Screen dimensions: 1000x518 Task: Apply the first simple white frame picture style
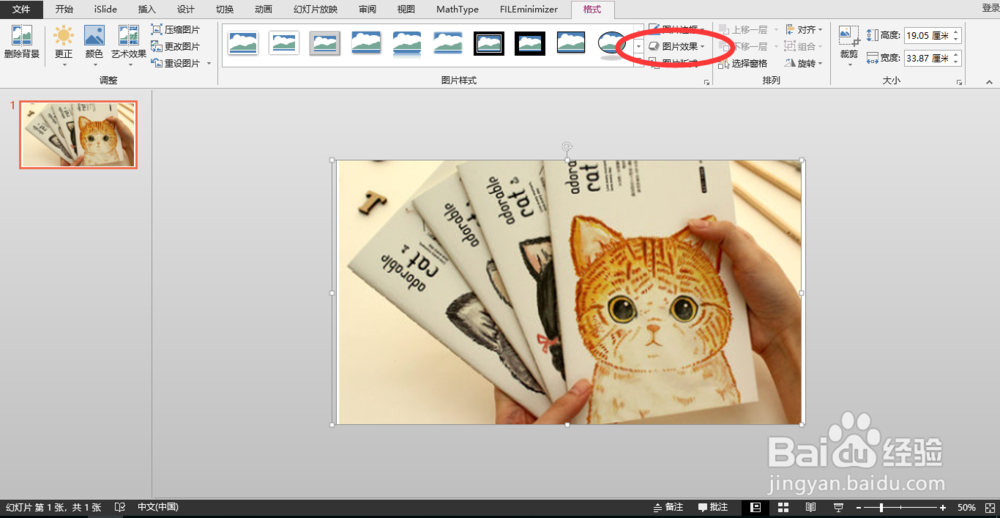tap(243, 43)
